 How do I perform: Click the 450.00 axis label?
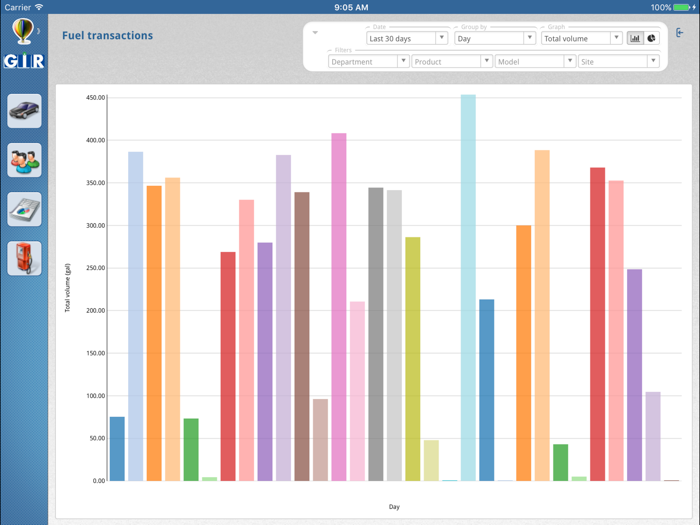[x=96, y=97]
